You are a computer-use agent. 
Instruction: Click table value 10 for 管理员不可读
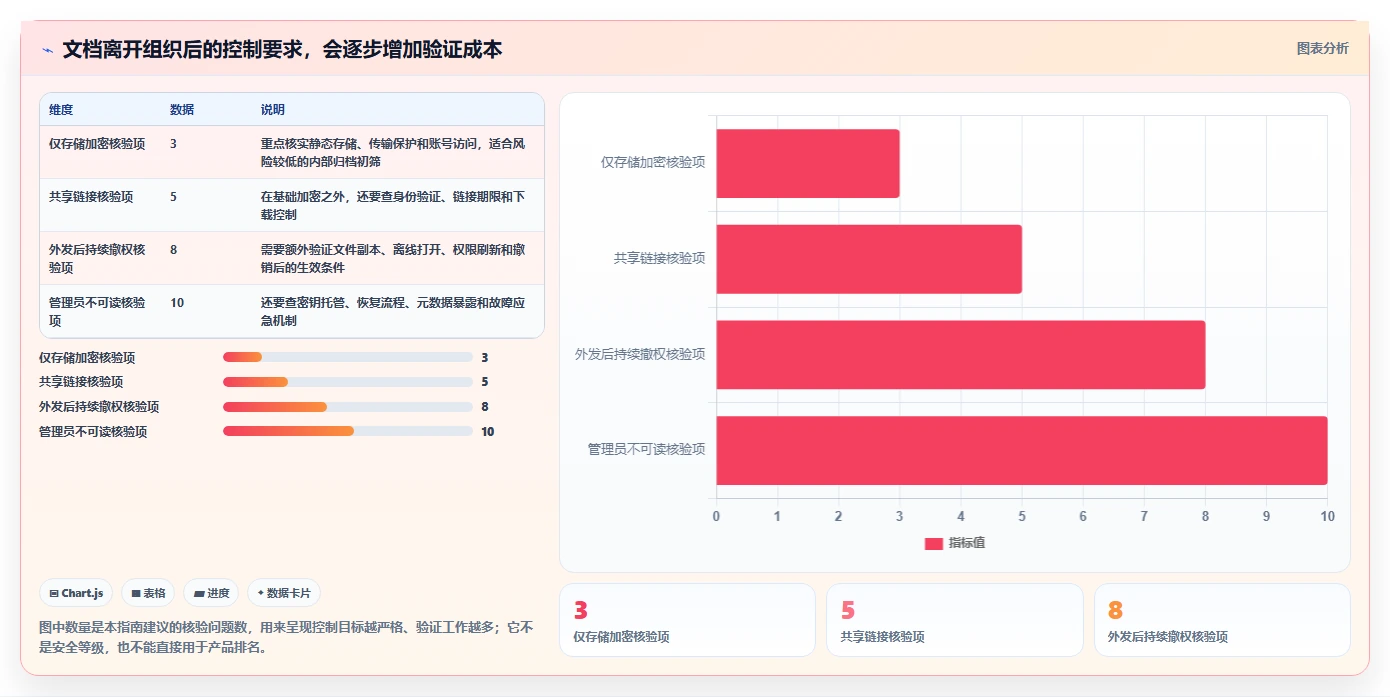click(177, 302)
